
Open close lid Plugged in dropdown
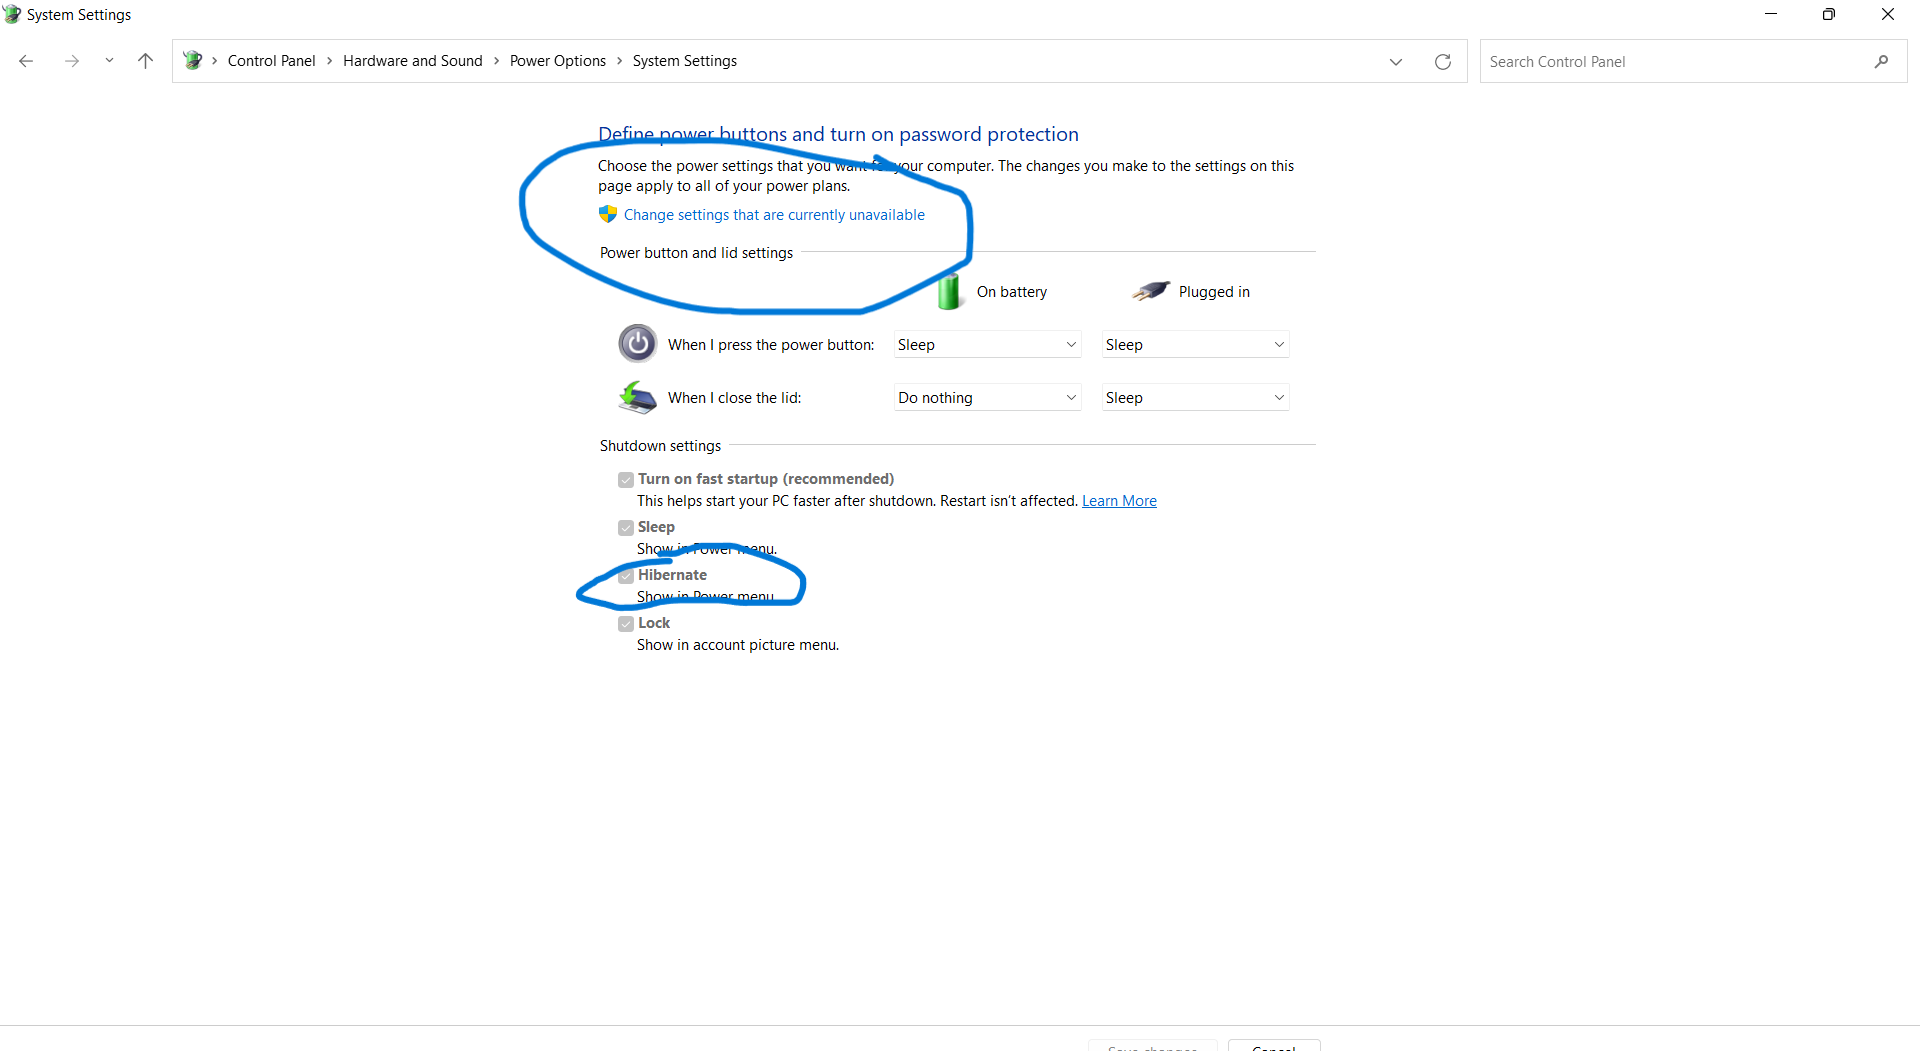click(1195, 398)
